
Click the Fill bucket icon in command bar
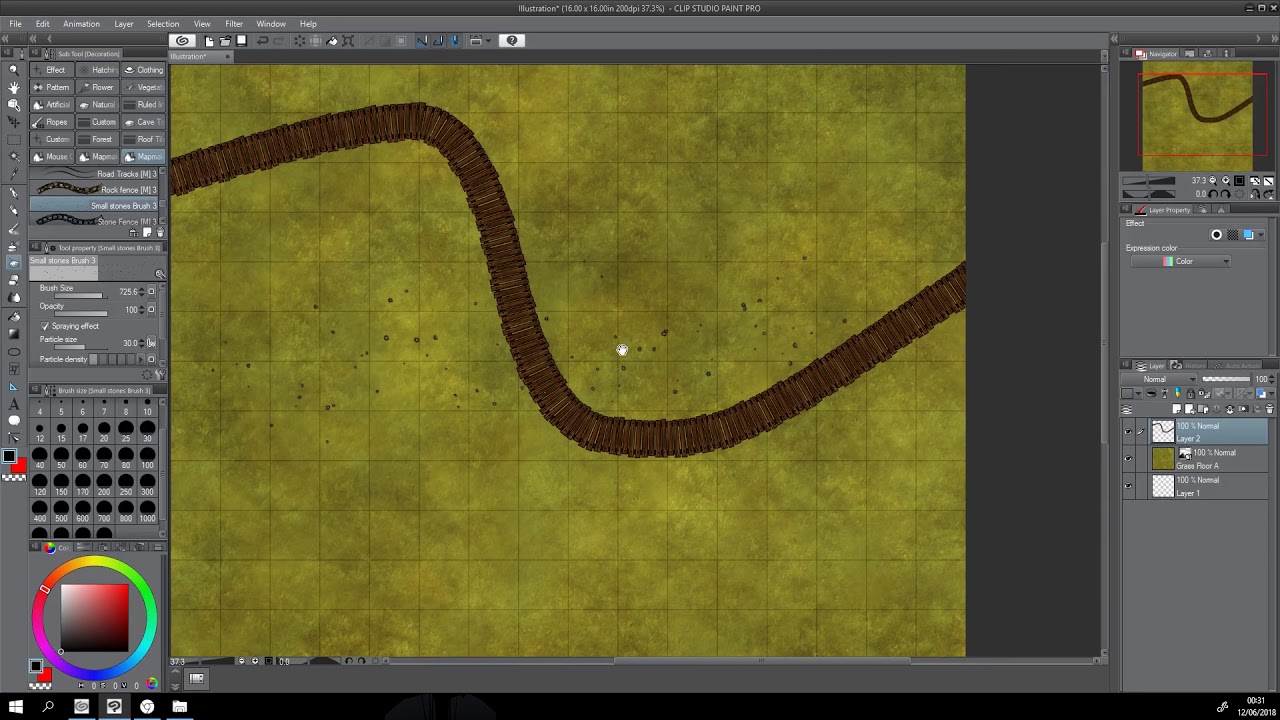coord(332,41)
